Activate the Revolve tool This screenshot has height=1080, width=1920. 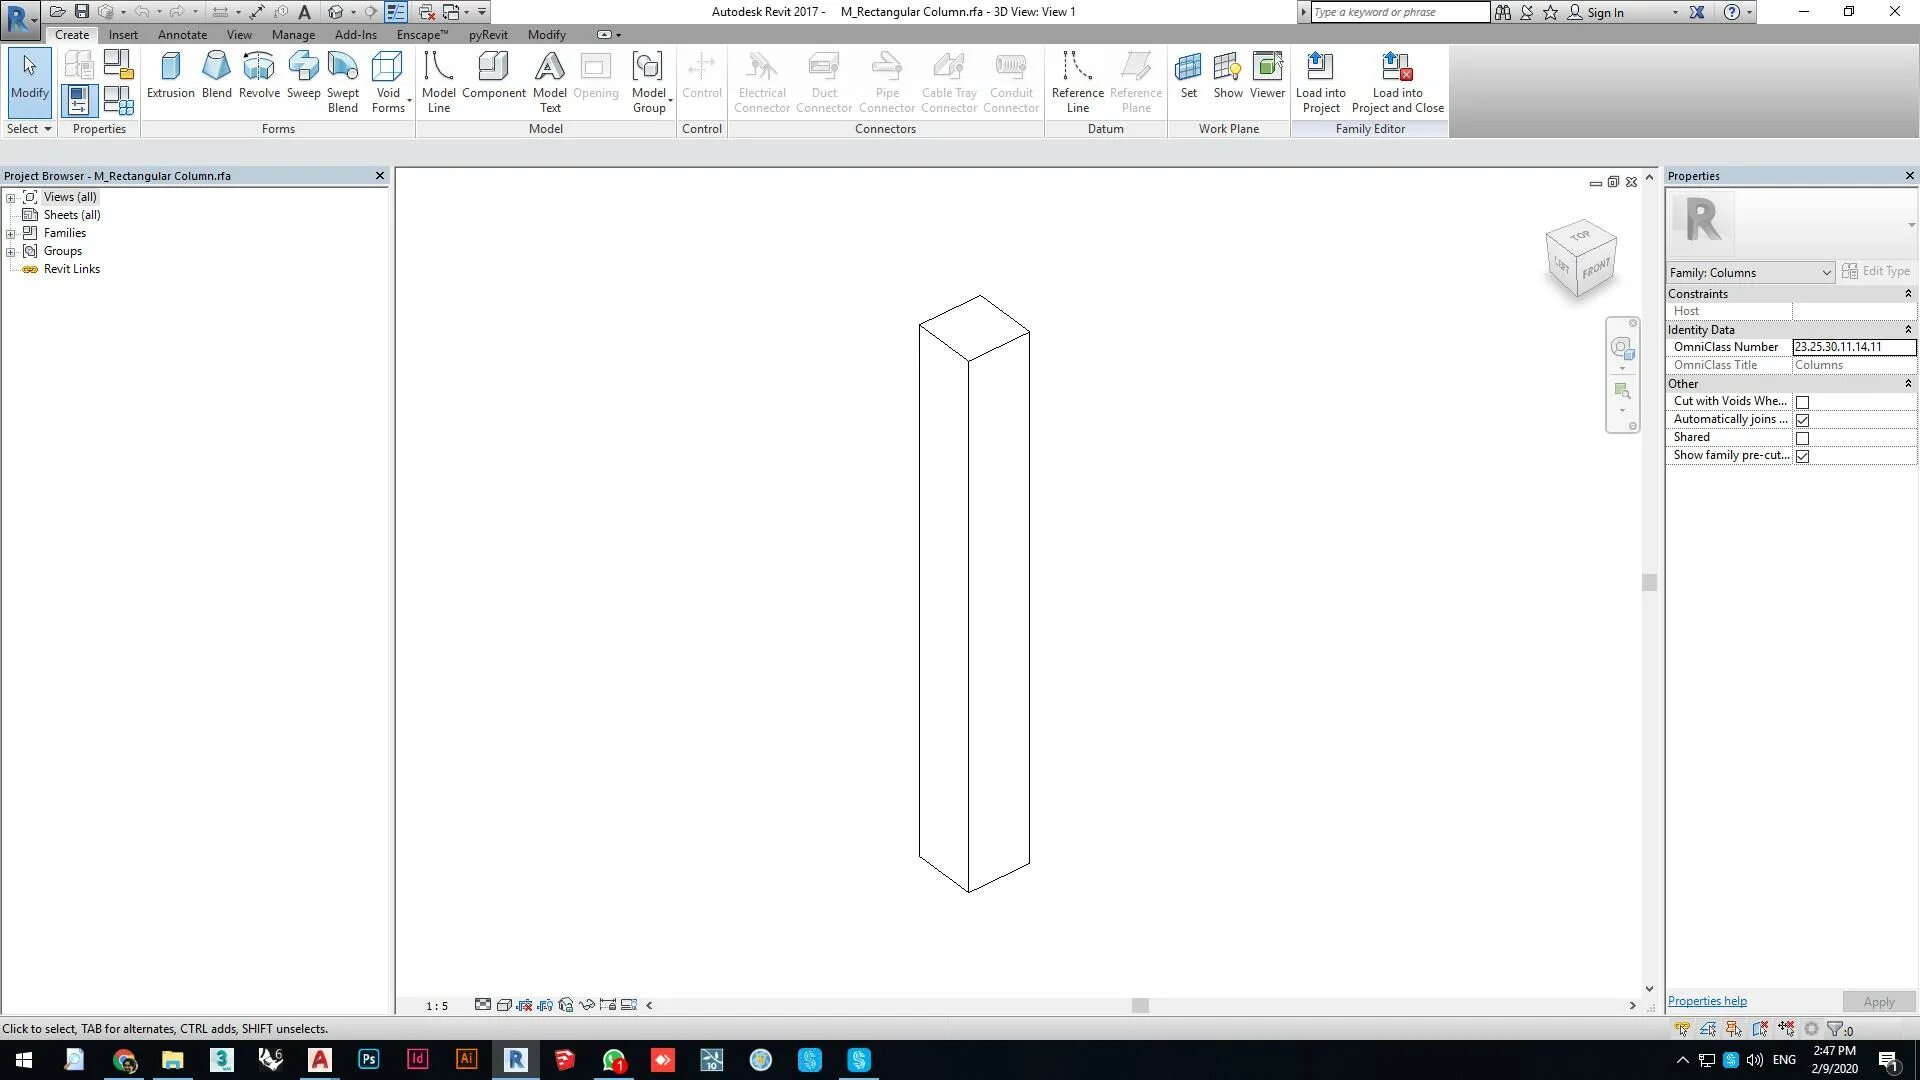coord(259,76)
